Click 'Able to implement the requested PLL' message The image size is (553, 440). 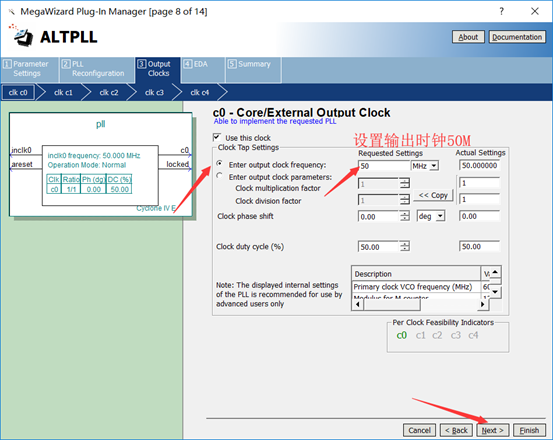point(275,121)
